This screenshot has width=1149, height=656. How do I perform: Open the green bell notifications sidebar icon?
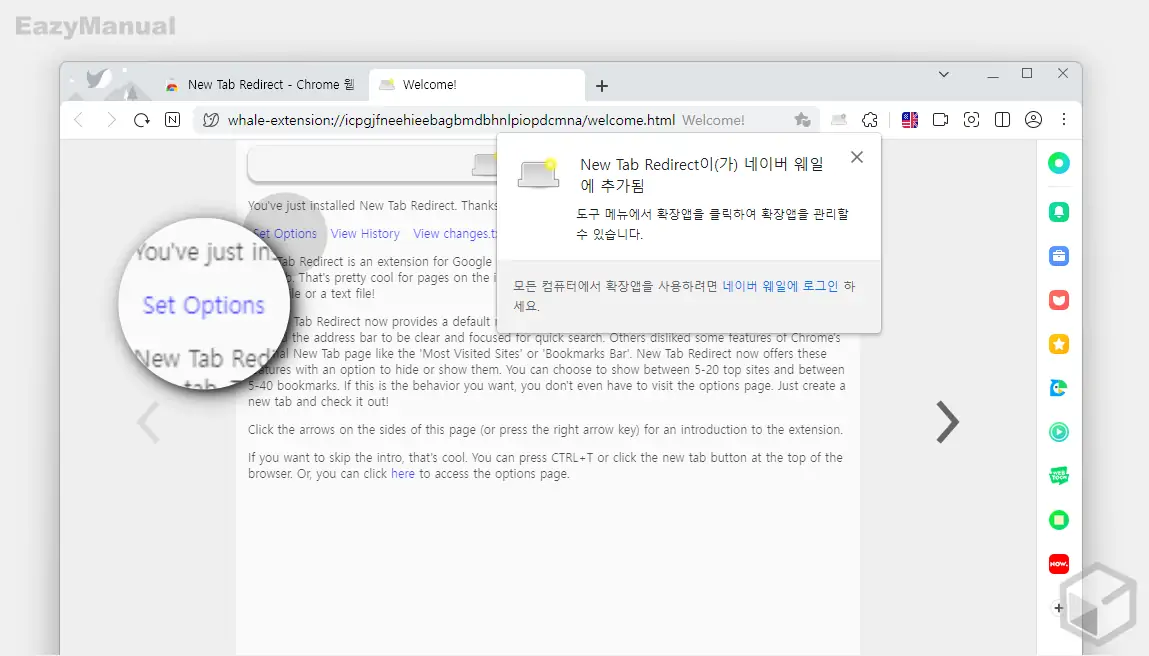coord(1059,213)
